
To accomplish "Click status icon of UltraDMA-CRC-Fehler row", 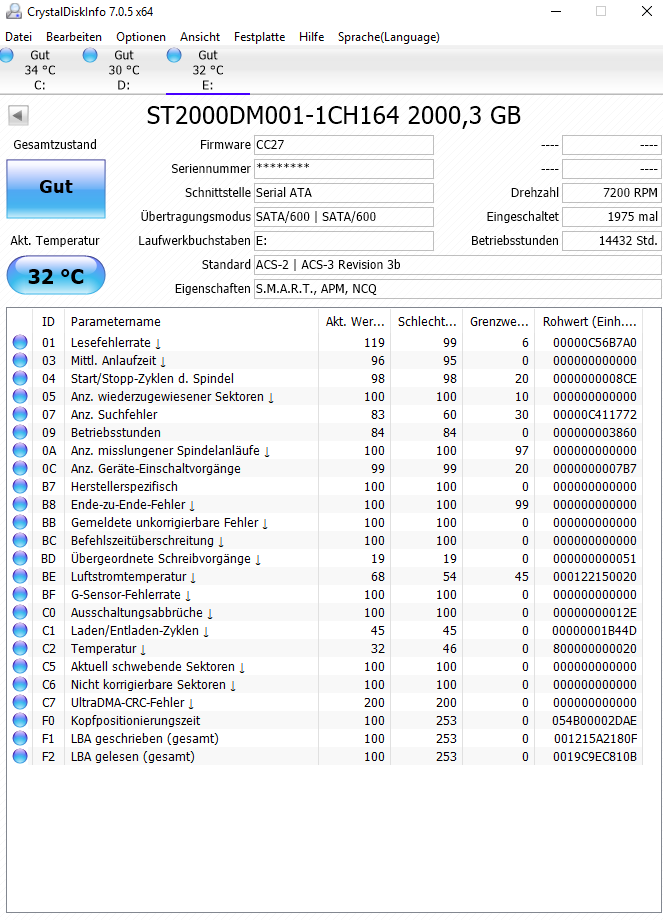I will click(x=20, y=702).
